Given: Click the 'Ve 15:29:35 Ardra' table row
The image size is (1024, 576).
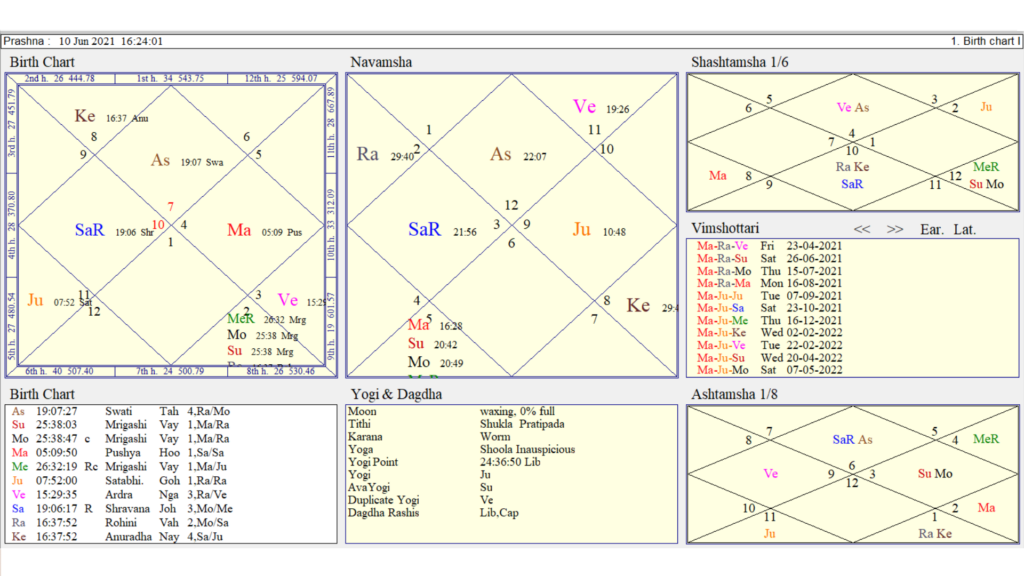Looking at the screenshot, I should 121,495.
